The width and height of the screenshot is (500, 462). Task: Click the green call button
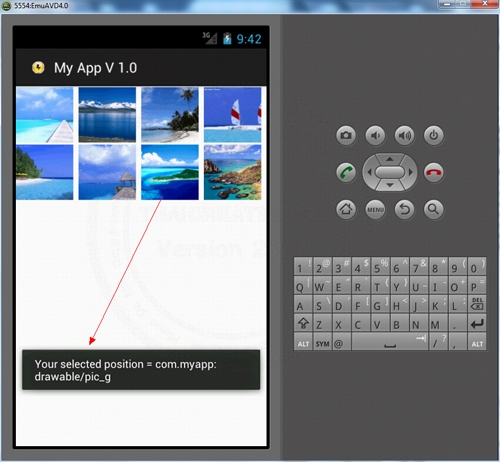346,172
